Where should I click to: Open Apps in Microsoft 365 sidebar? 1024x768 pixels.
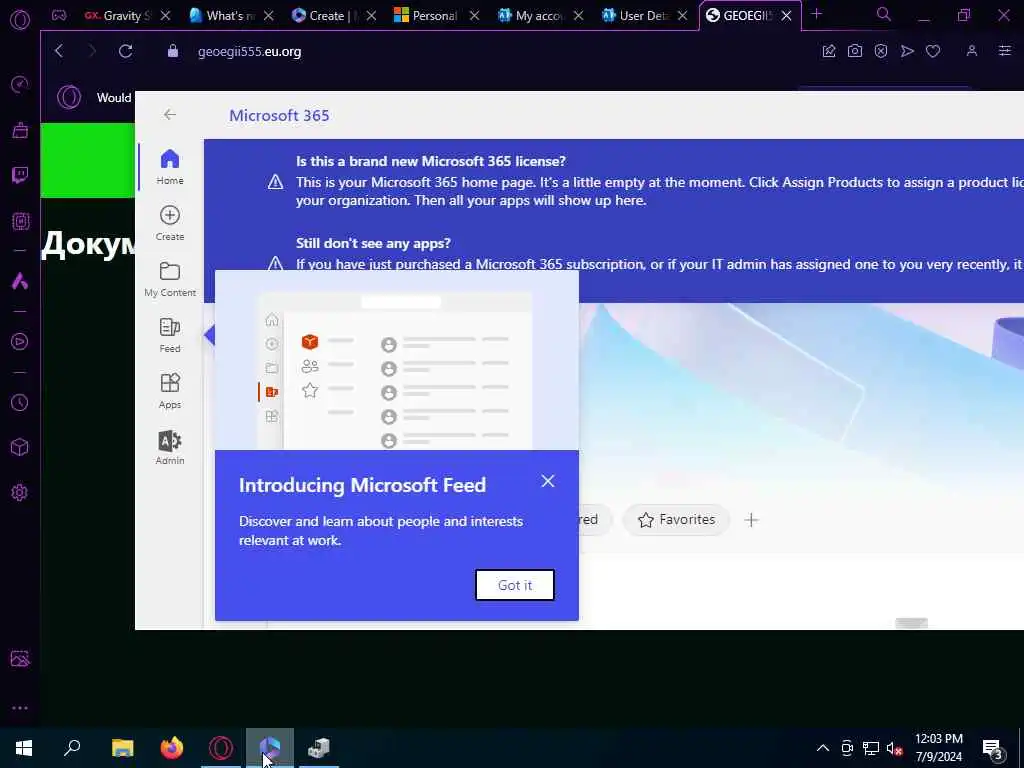tap(170, 392)
